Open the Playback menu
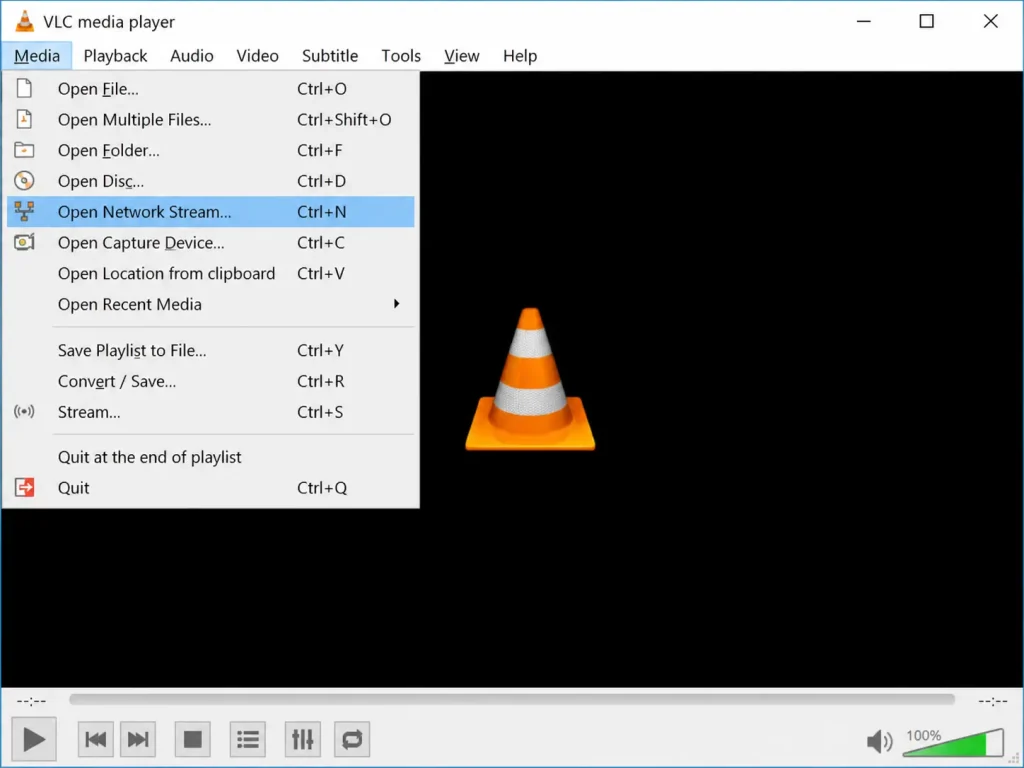 [x=115, y=56]
